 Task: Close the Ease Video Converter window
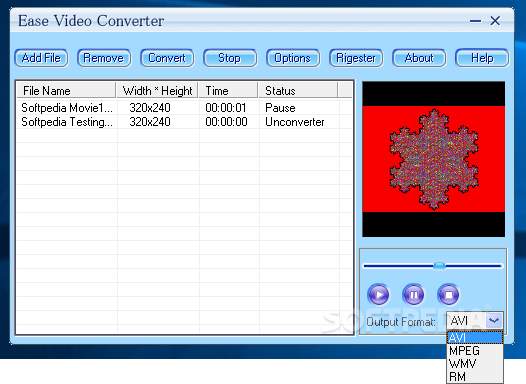point(495,21)
